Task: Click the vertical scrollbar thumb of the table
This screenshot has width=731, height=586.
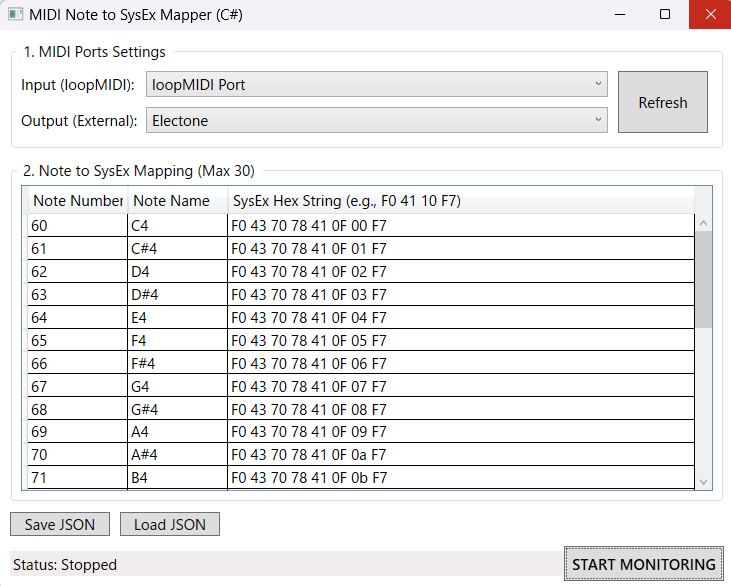Action: coord(703,279)
